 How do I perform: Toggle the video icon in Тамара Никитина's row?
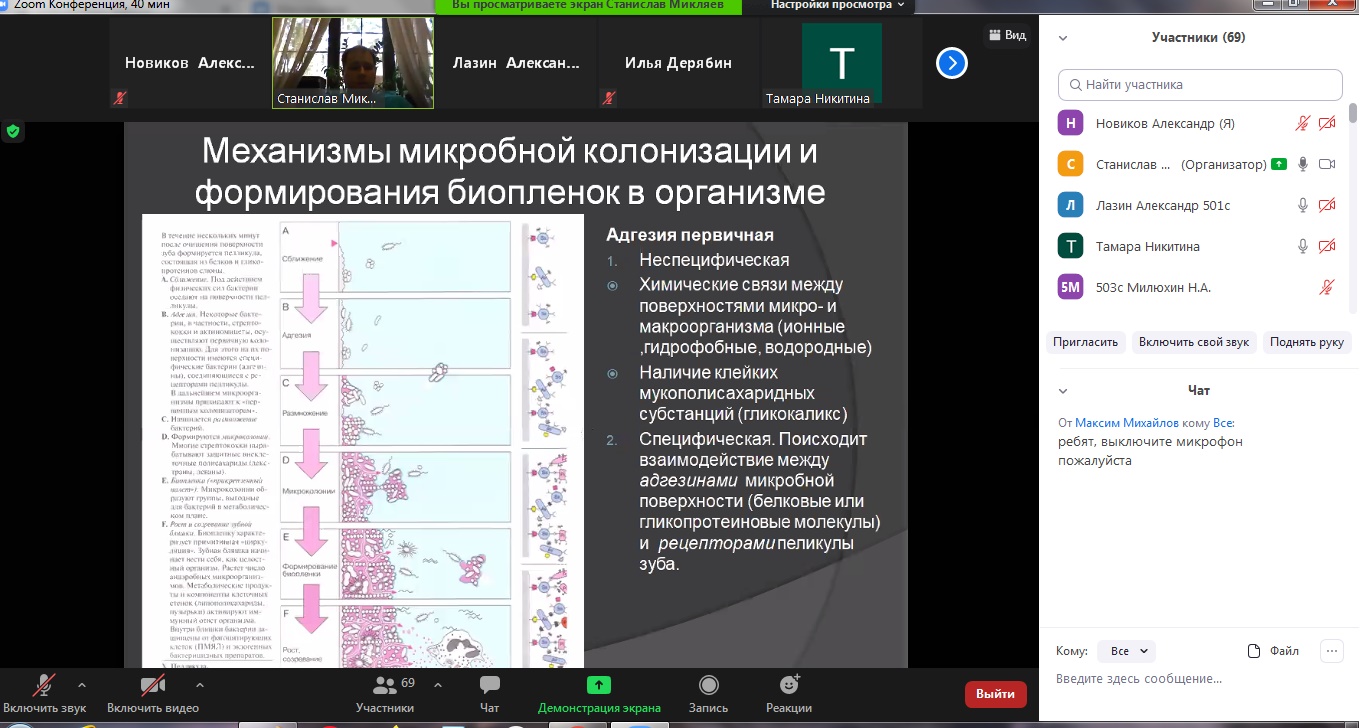click(x=1327, y=246)
